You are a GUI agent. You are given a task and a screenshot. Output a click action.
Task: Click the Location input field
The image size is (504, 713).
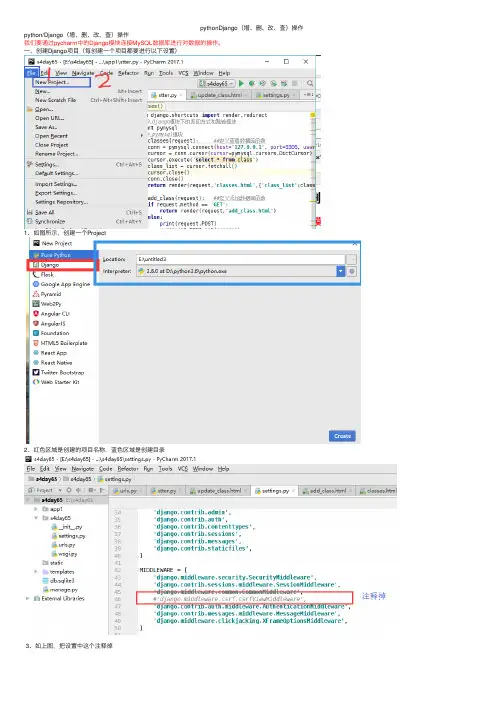241,259
